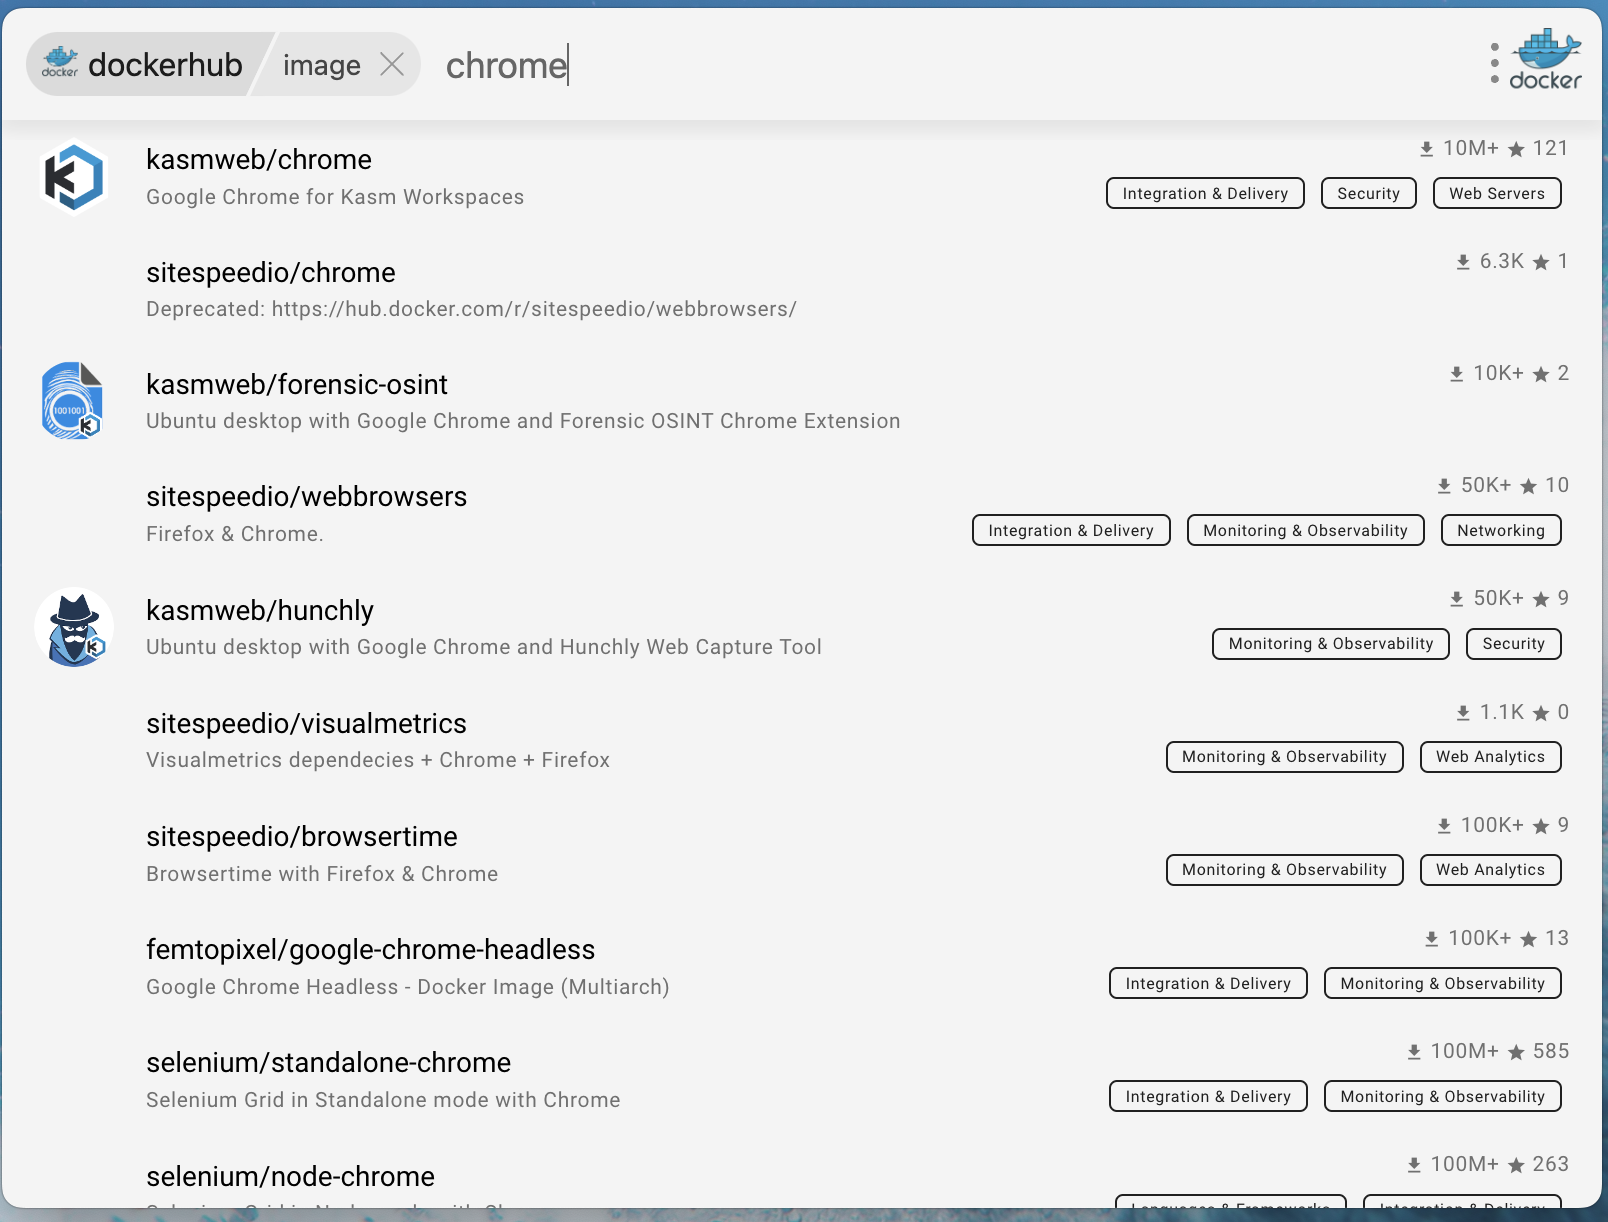Click Web Analytics tag on sitespeedio/browsertime
1608x1222 pixels.
coord(1490,869)
